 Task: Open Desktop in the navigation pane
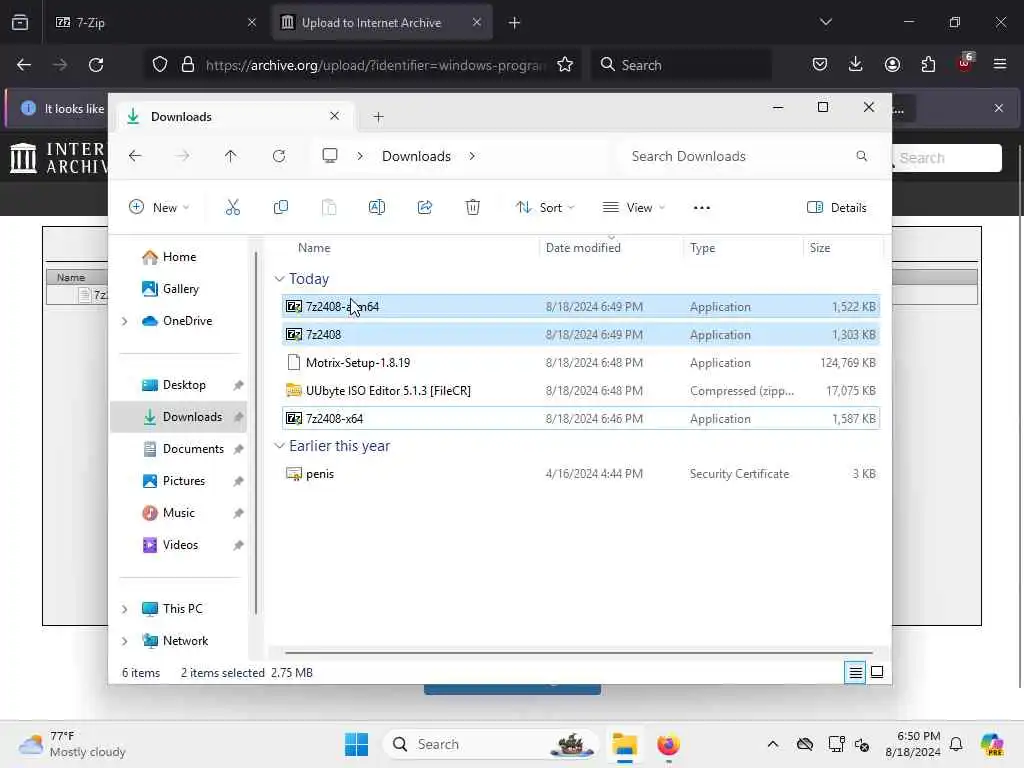point(174,385)
